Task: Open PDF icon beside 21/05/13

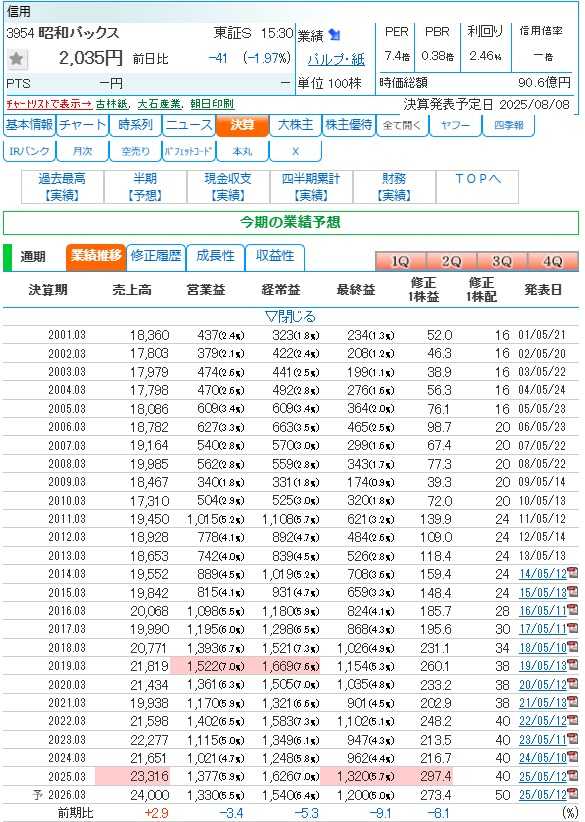Action: 572,702
